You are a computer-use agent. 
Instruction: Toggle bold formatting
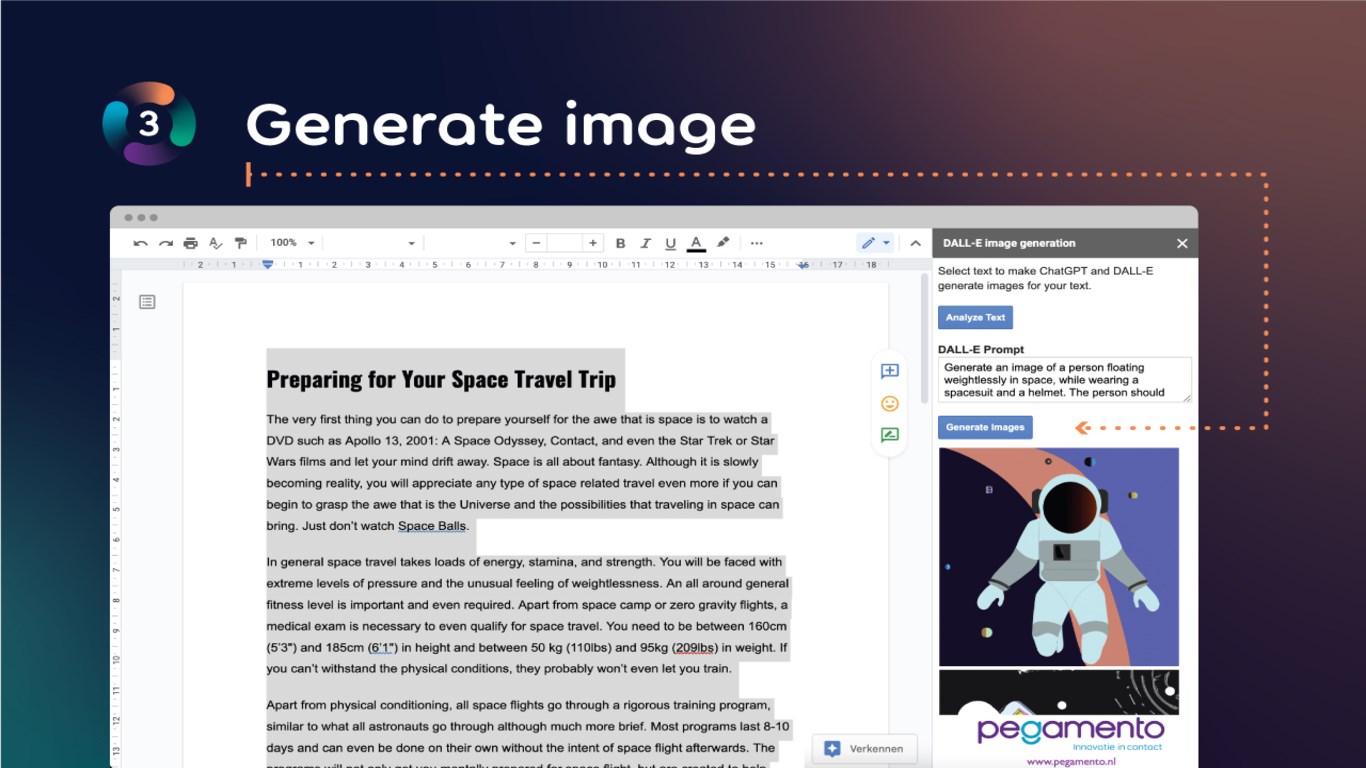(620, 243)
